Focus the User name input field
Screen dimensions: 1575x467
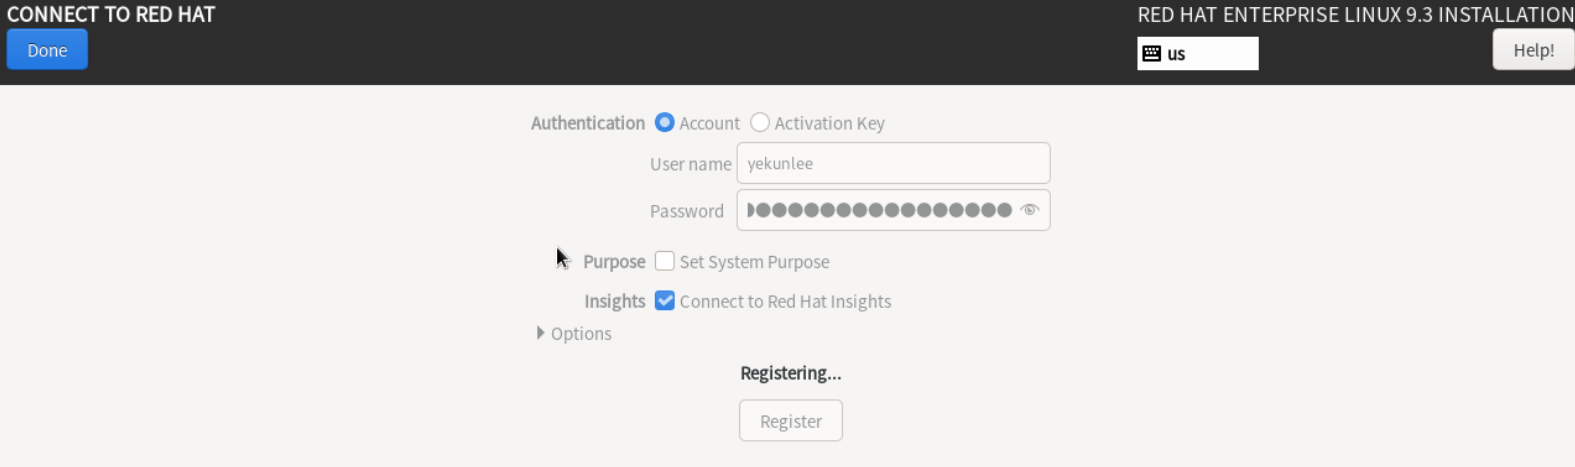pos(892,163)
